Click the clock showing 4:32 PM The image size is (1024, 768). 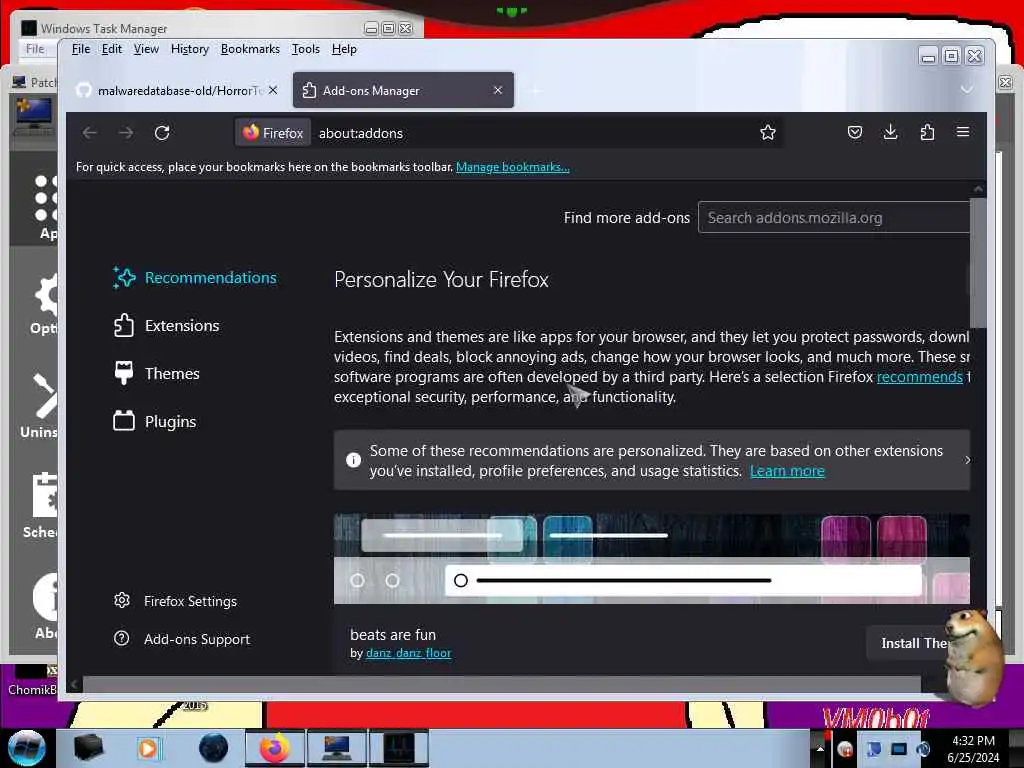click(x=973, y=749)
